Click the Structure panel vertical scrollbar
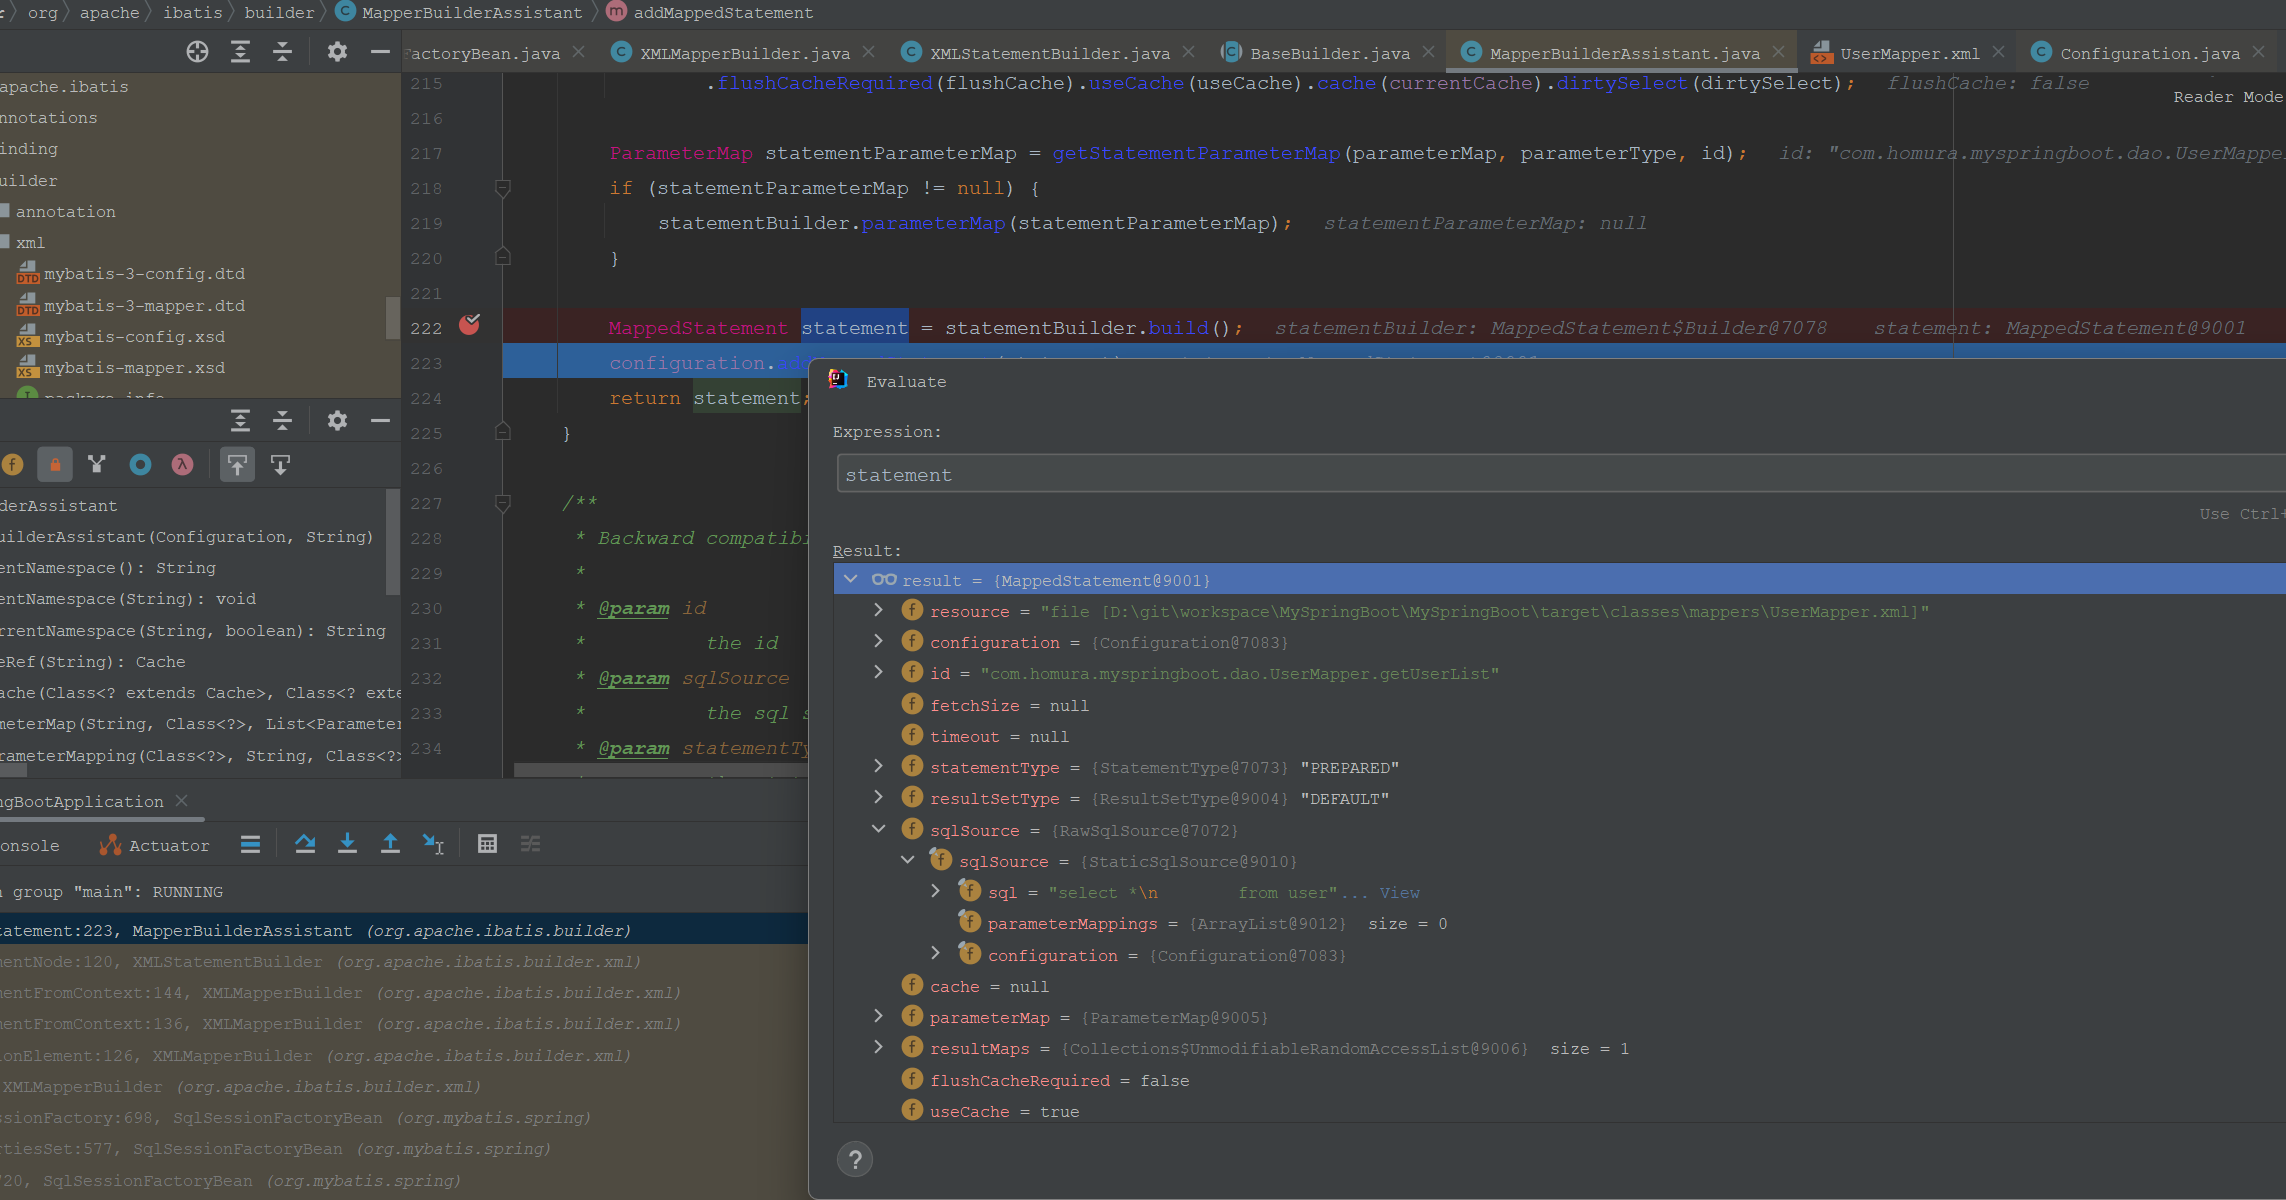 (x=392, y=540)
